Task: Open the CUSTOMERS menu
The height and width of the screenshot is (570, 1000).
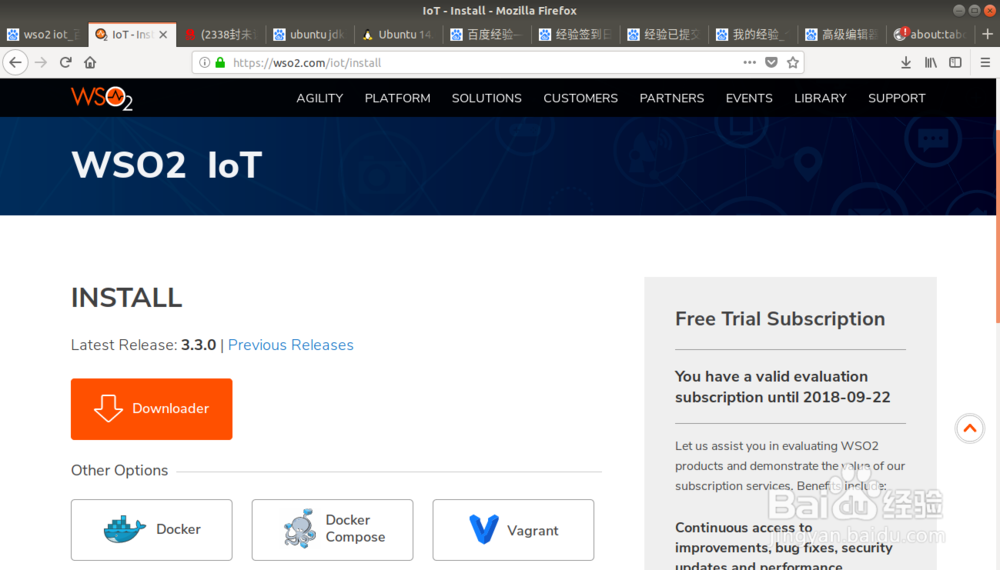Action: point(580,98)
